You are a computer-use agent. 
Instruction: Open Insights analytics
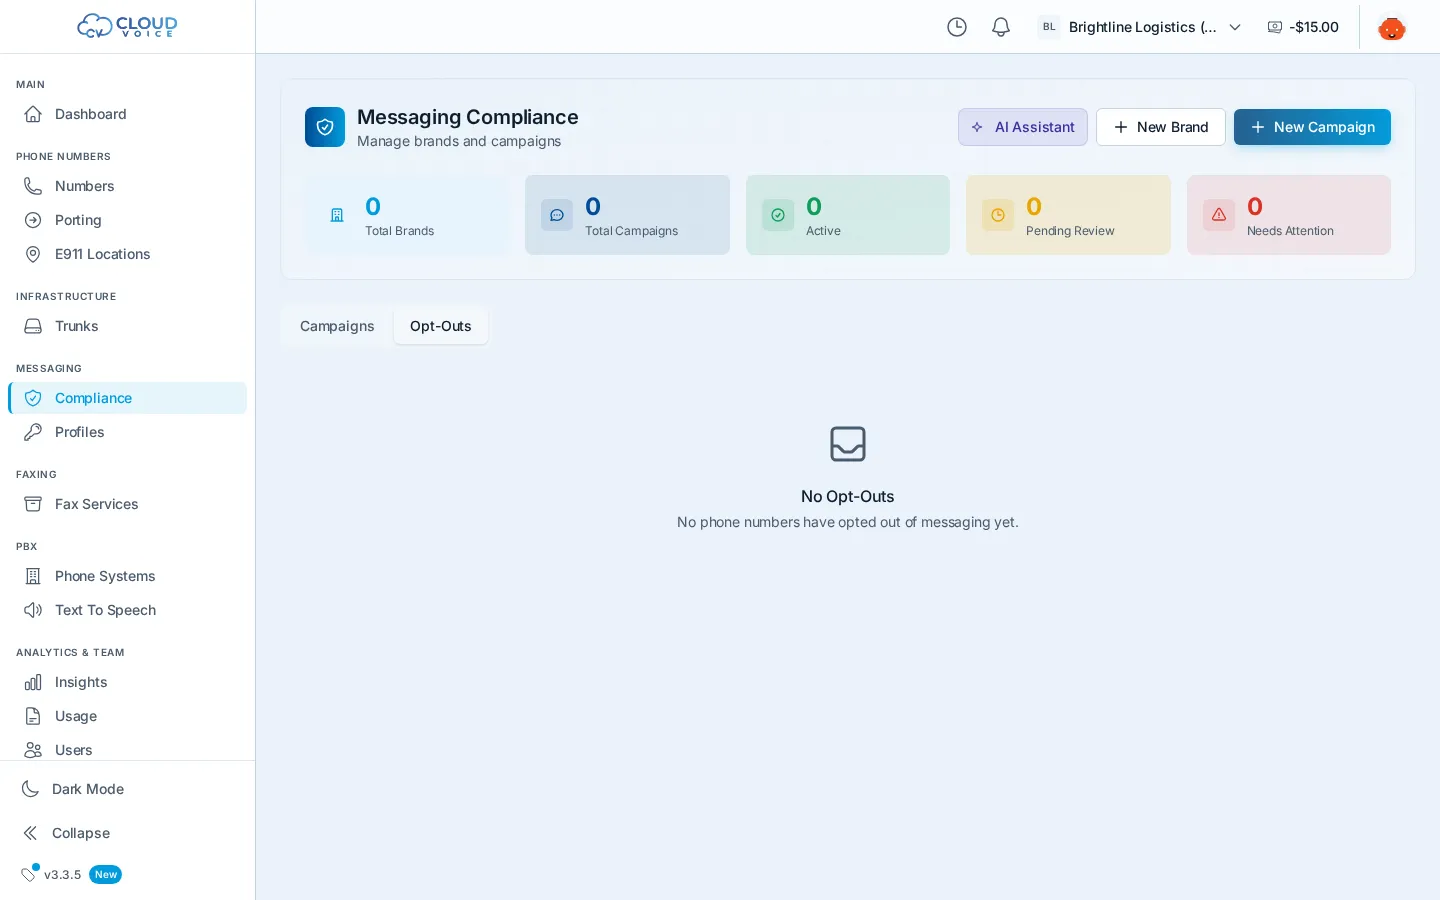[x=127, y=682]
